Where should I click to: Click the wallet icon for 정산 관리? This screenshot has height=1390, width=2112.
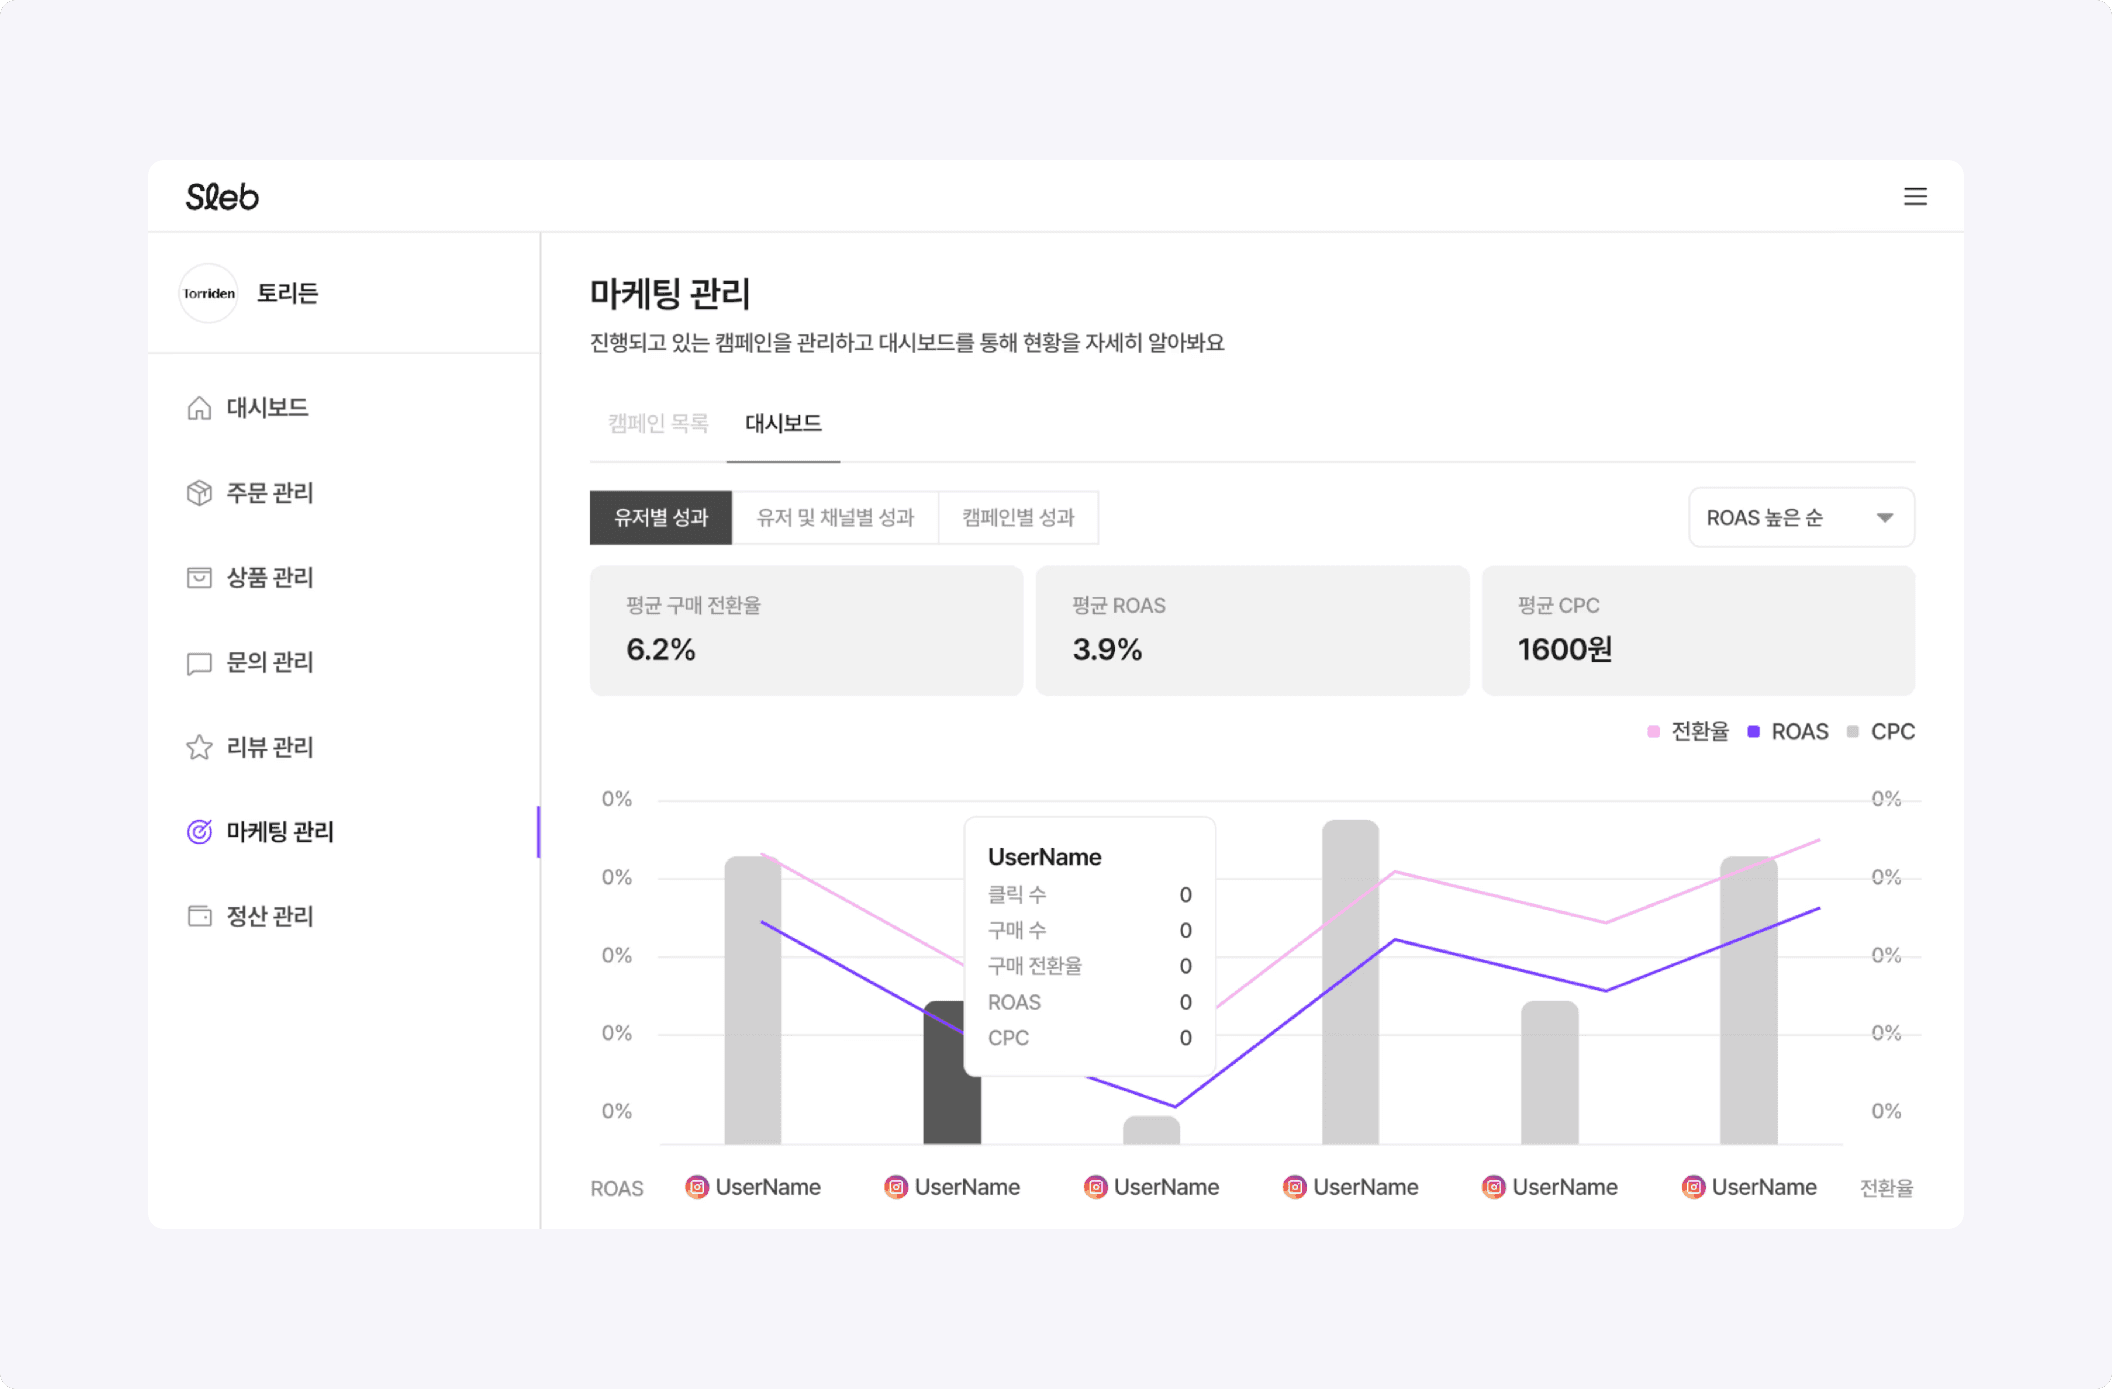[x=199, y=916]
